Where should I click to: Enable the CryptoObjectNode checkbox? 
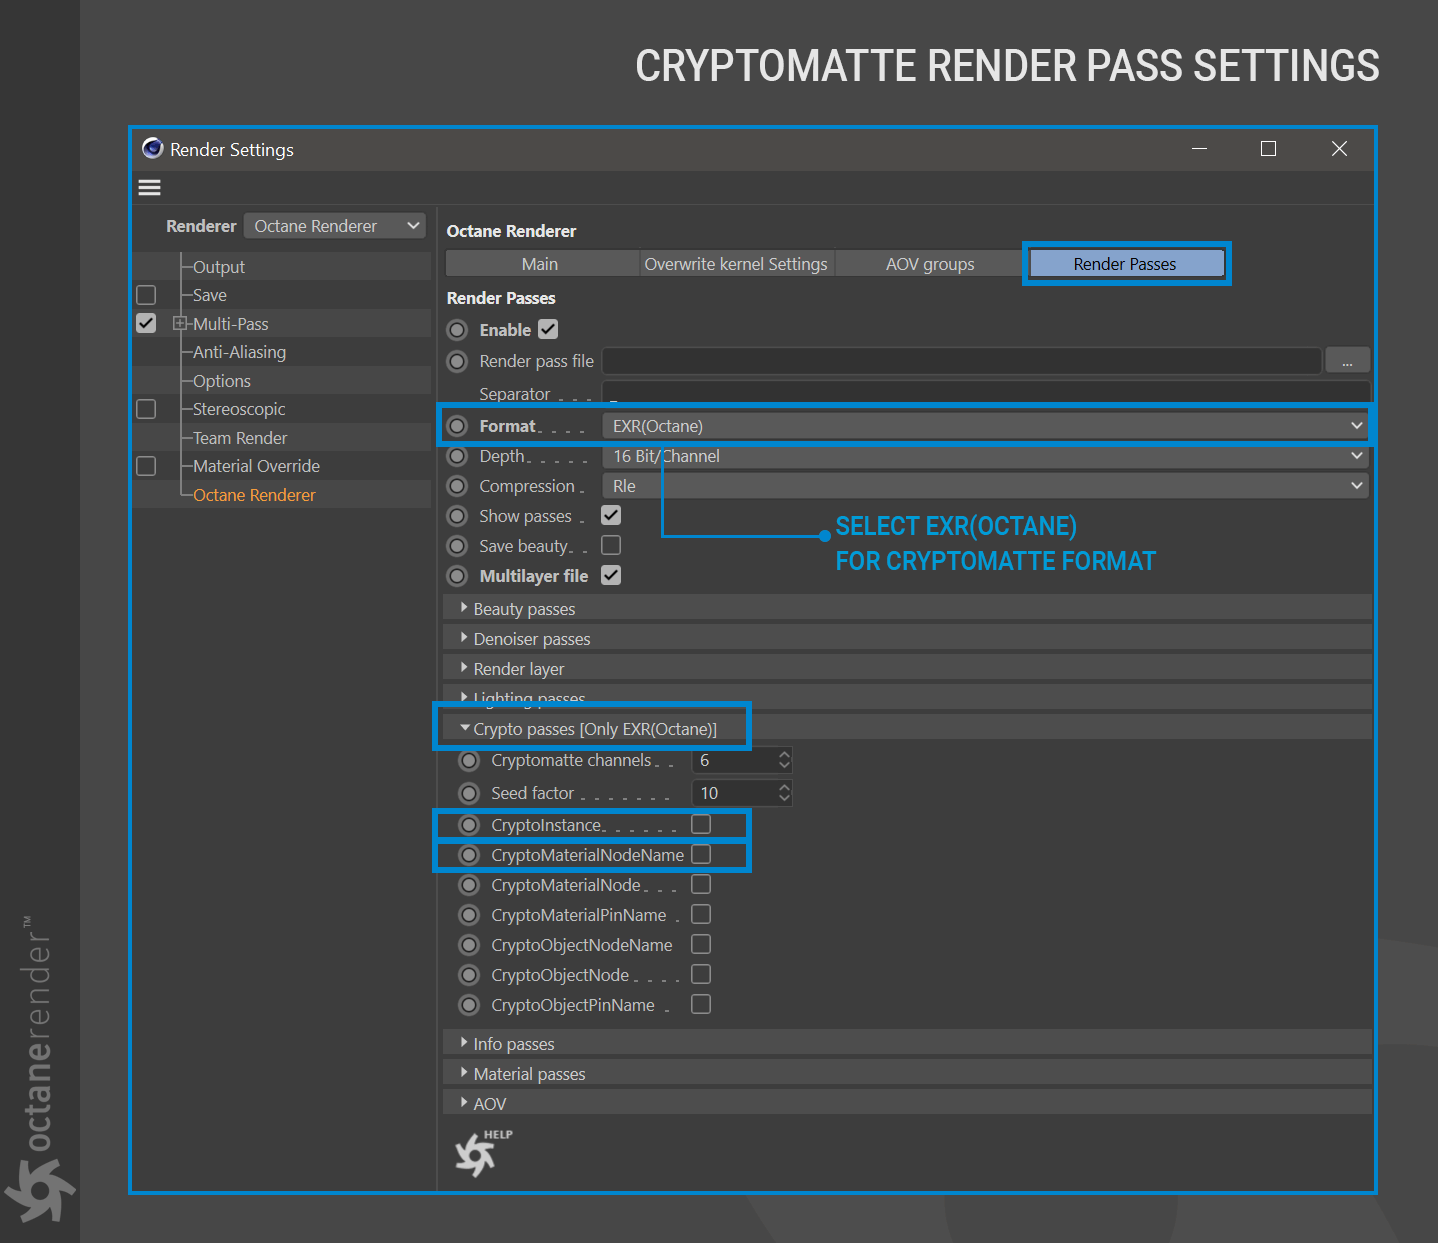[701, 974]
